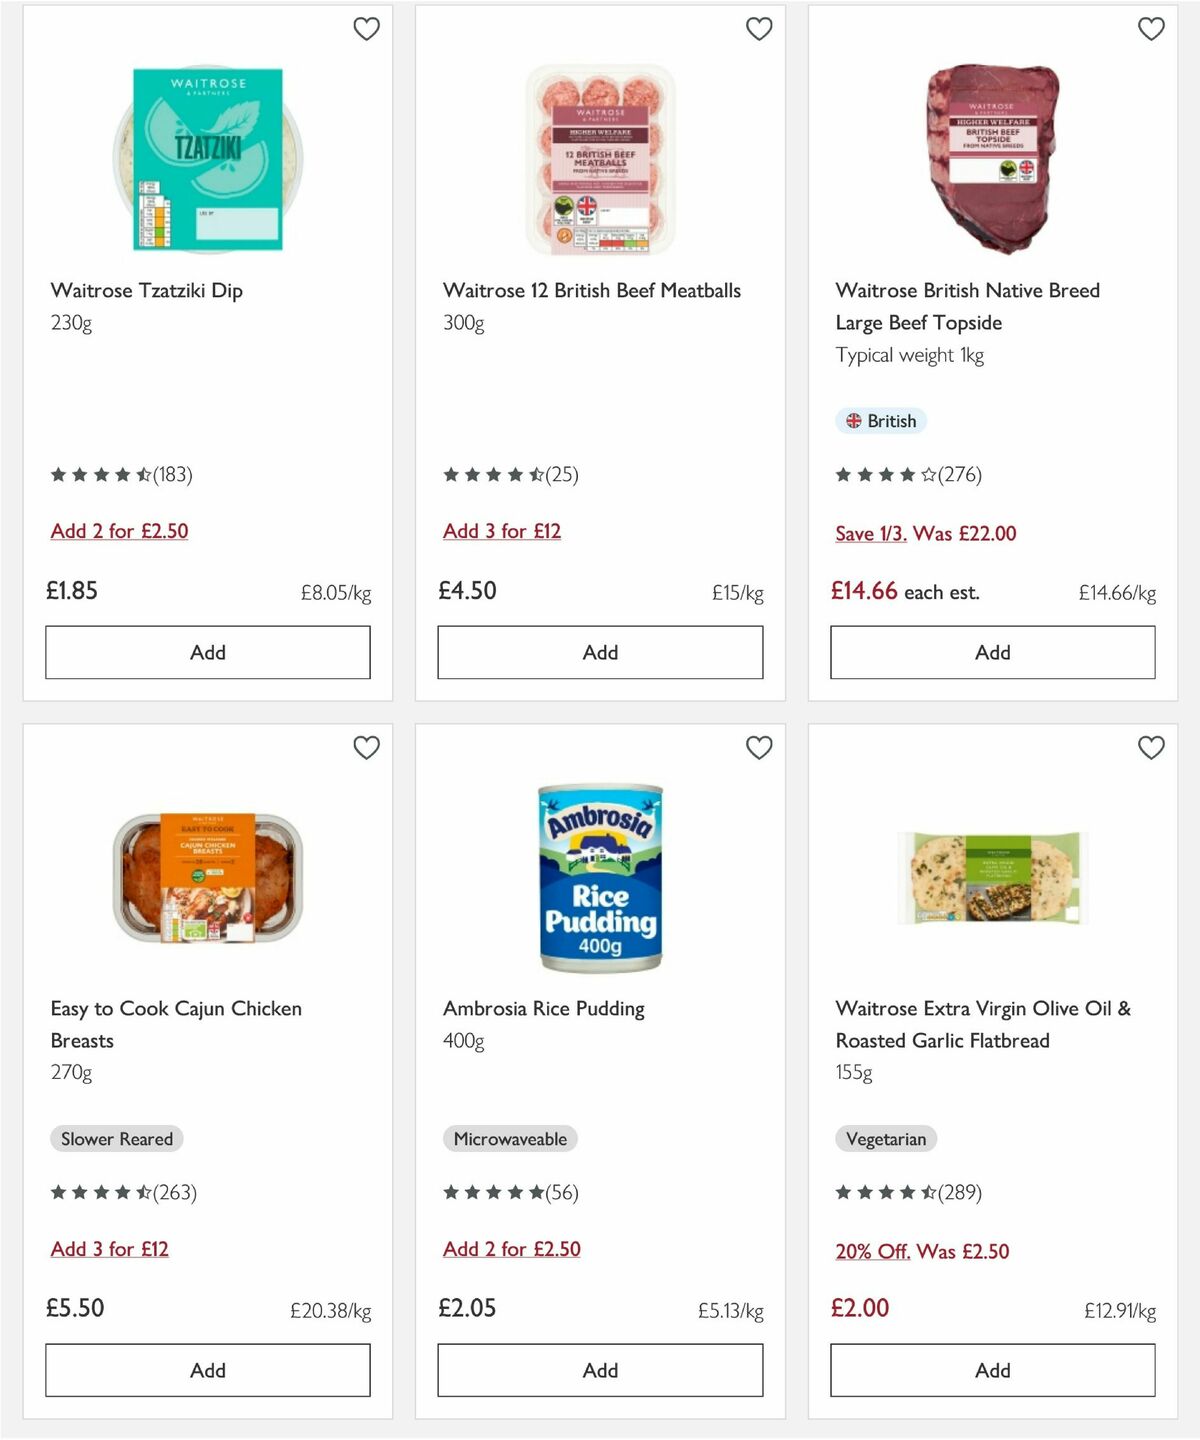Open the Add 2 for £2.50 offer details
The image size is (1200, 1440).
click(119, 531)
